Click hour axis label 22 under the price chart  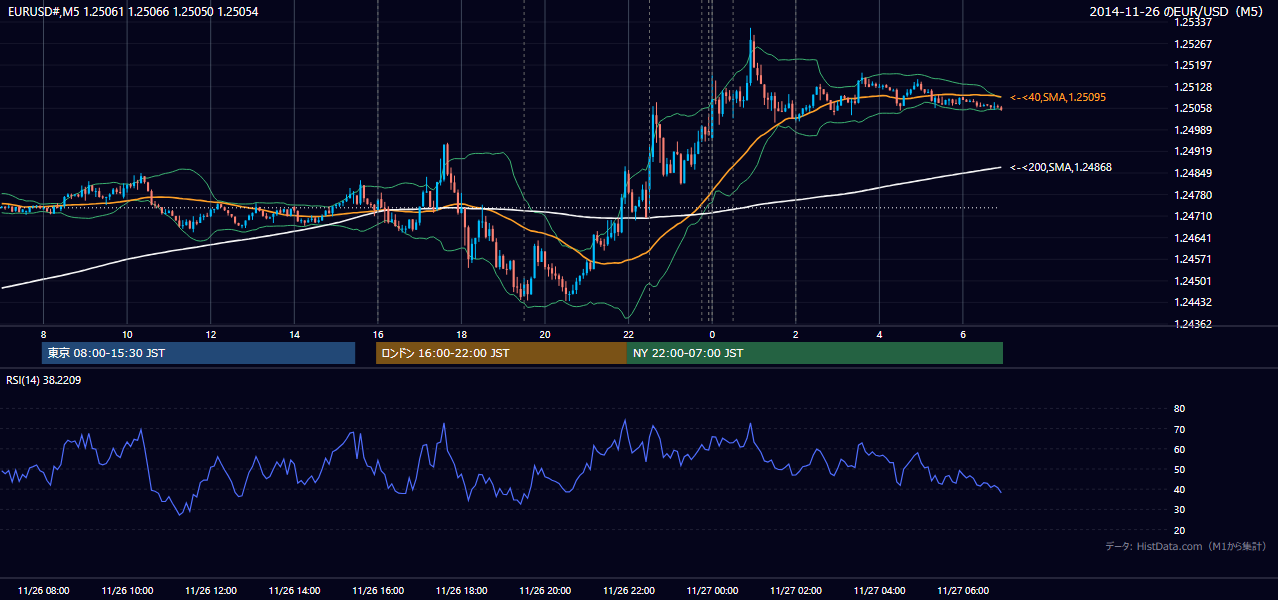(628, 334)
